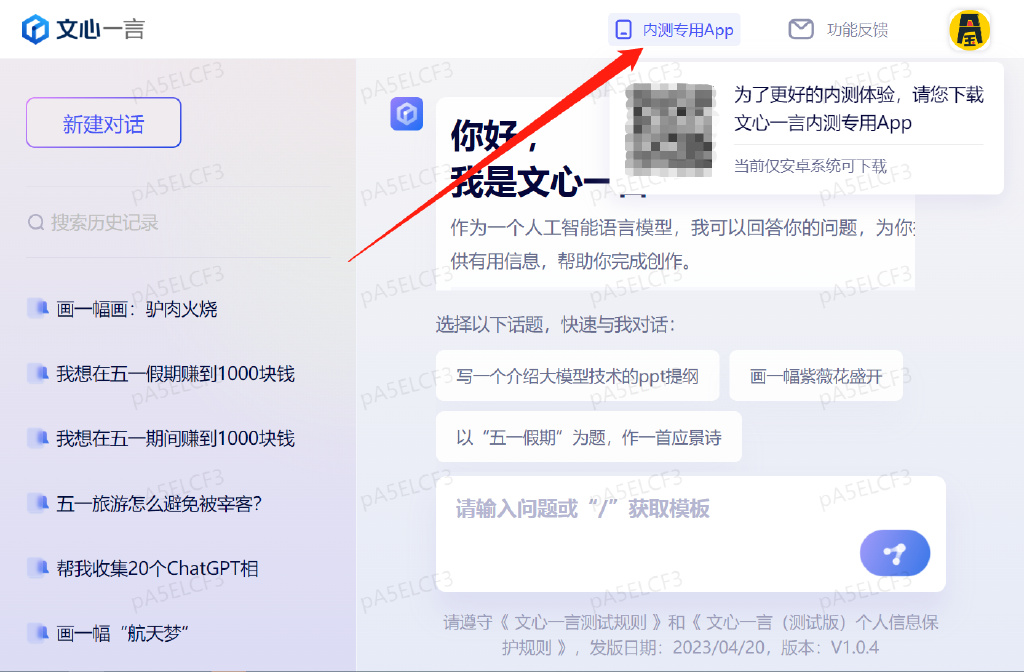Choose topic 写一个介绍大模型技术的ppt提纲
Viewport: 1024px width, 672px height.
coord(577,376)
